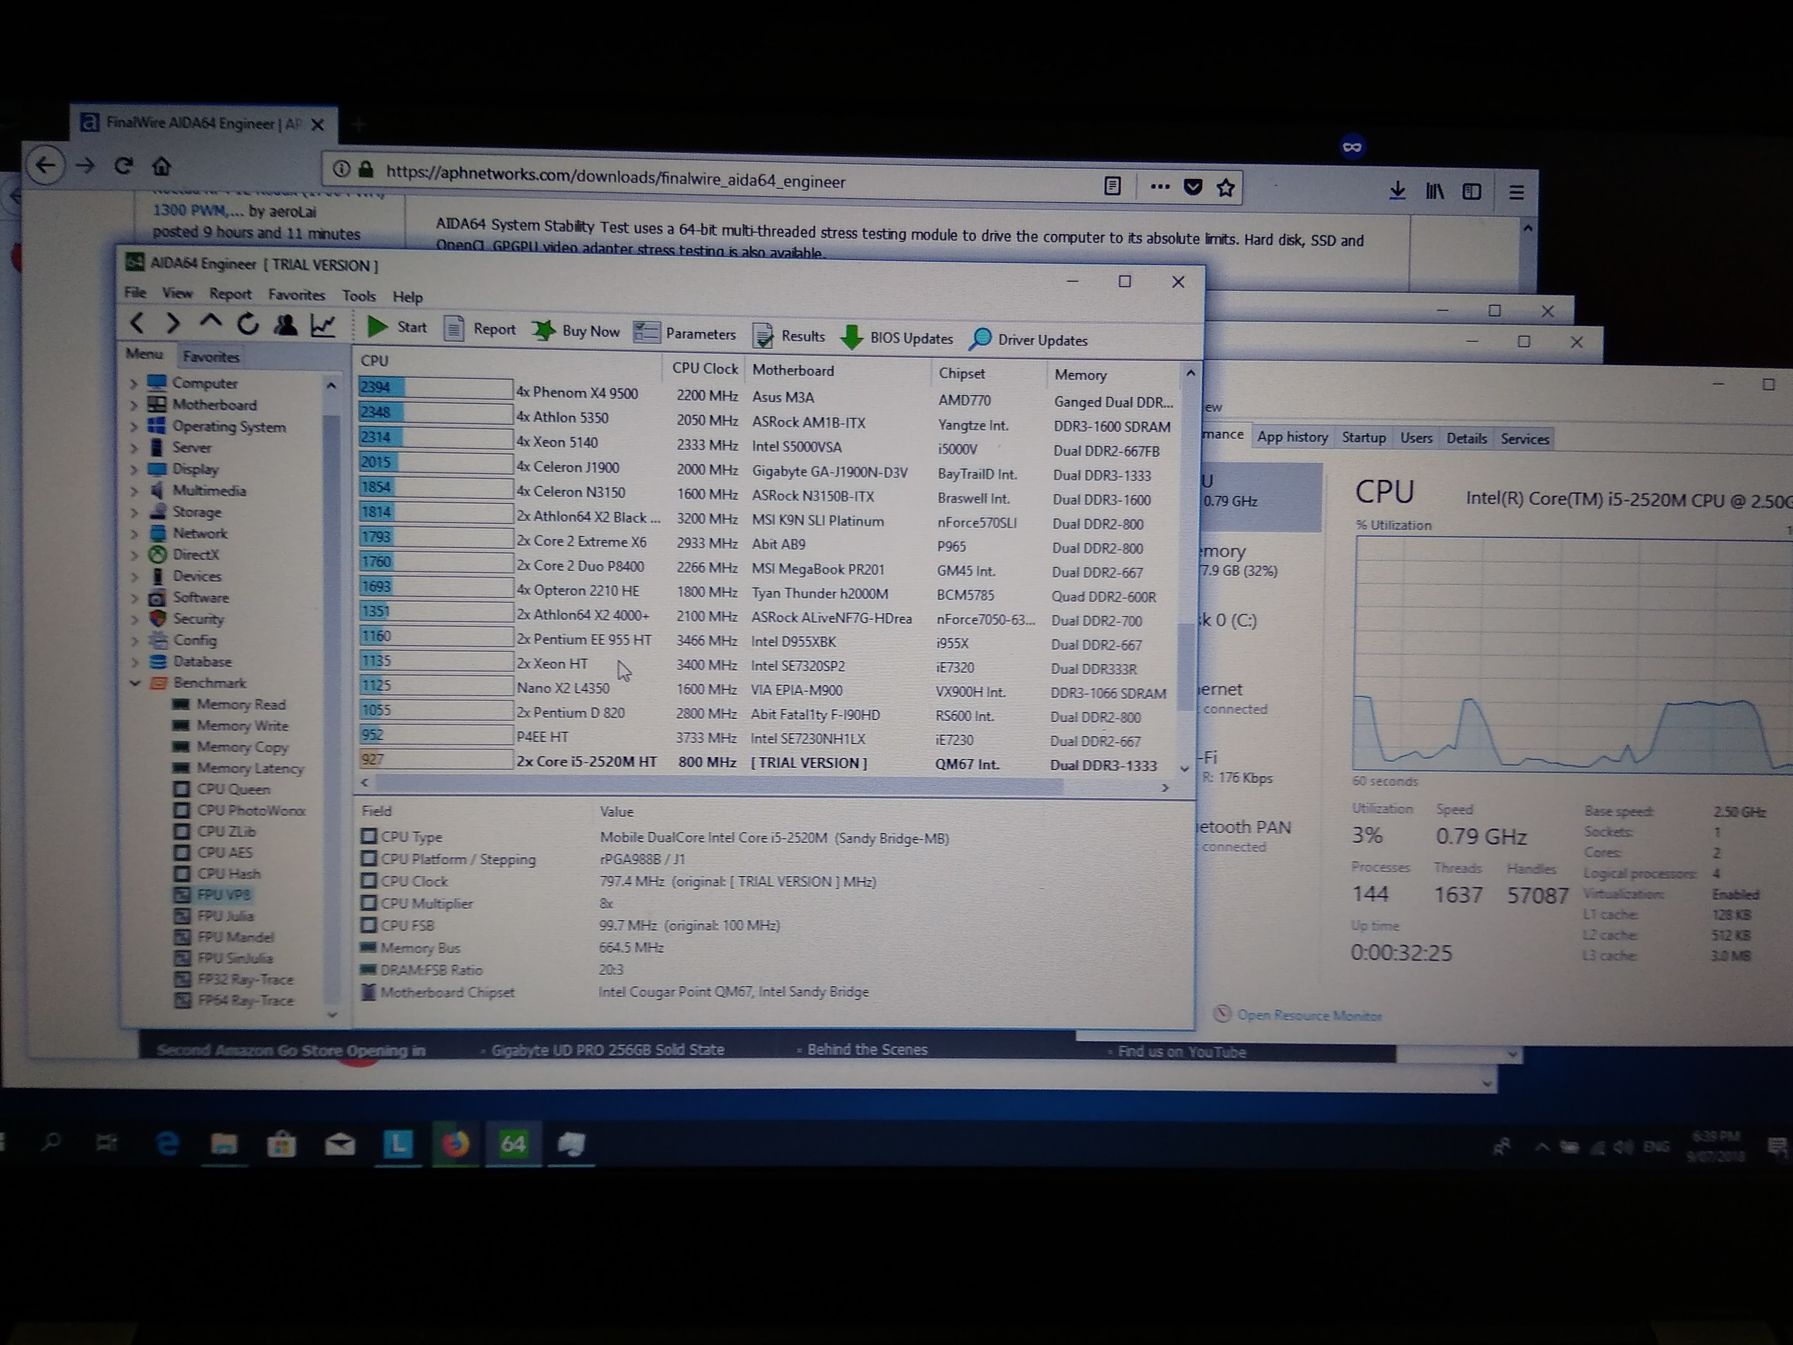This screenshot has height=1345, width=1793.
Task: Open the Startup tab in Task Manager
Action: pyautogui.click(x=1363, y=438)
